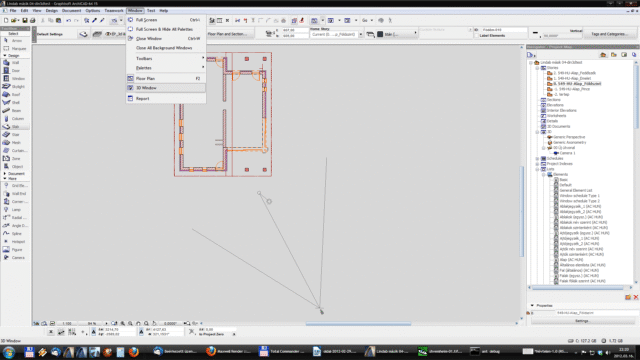Select 3D Window menu entry
The image size is (640, 360).
[x=166, y=88]
